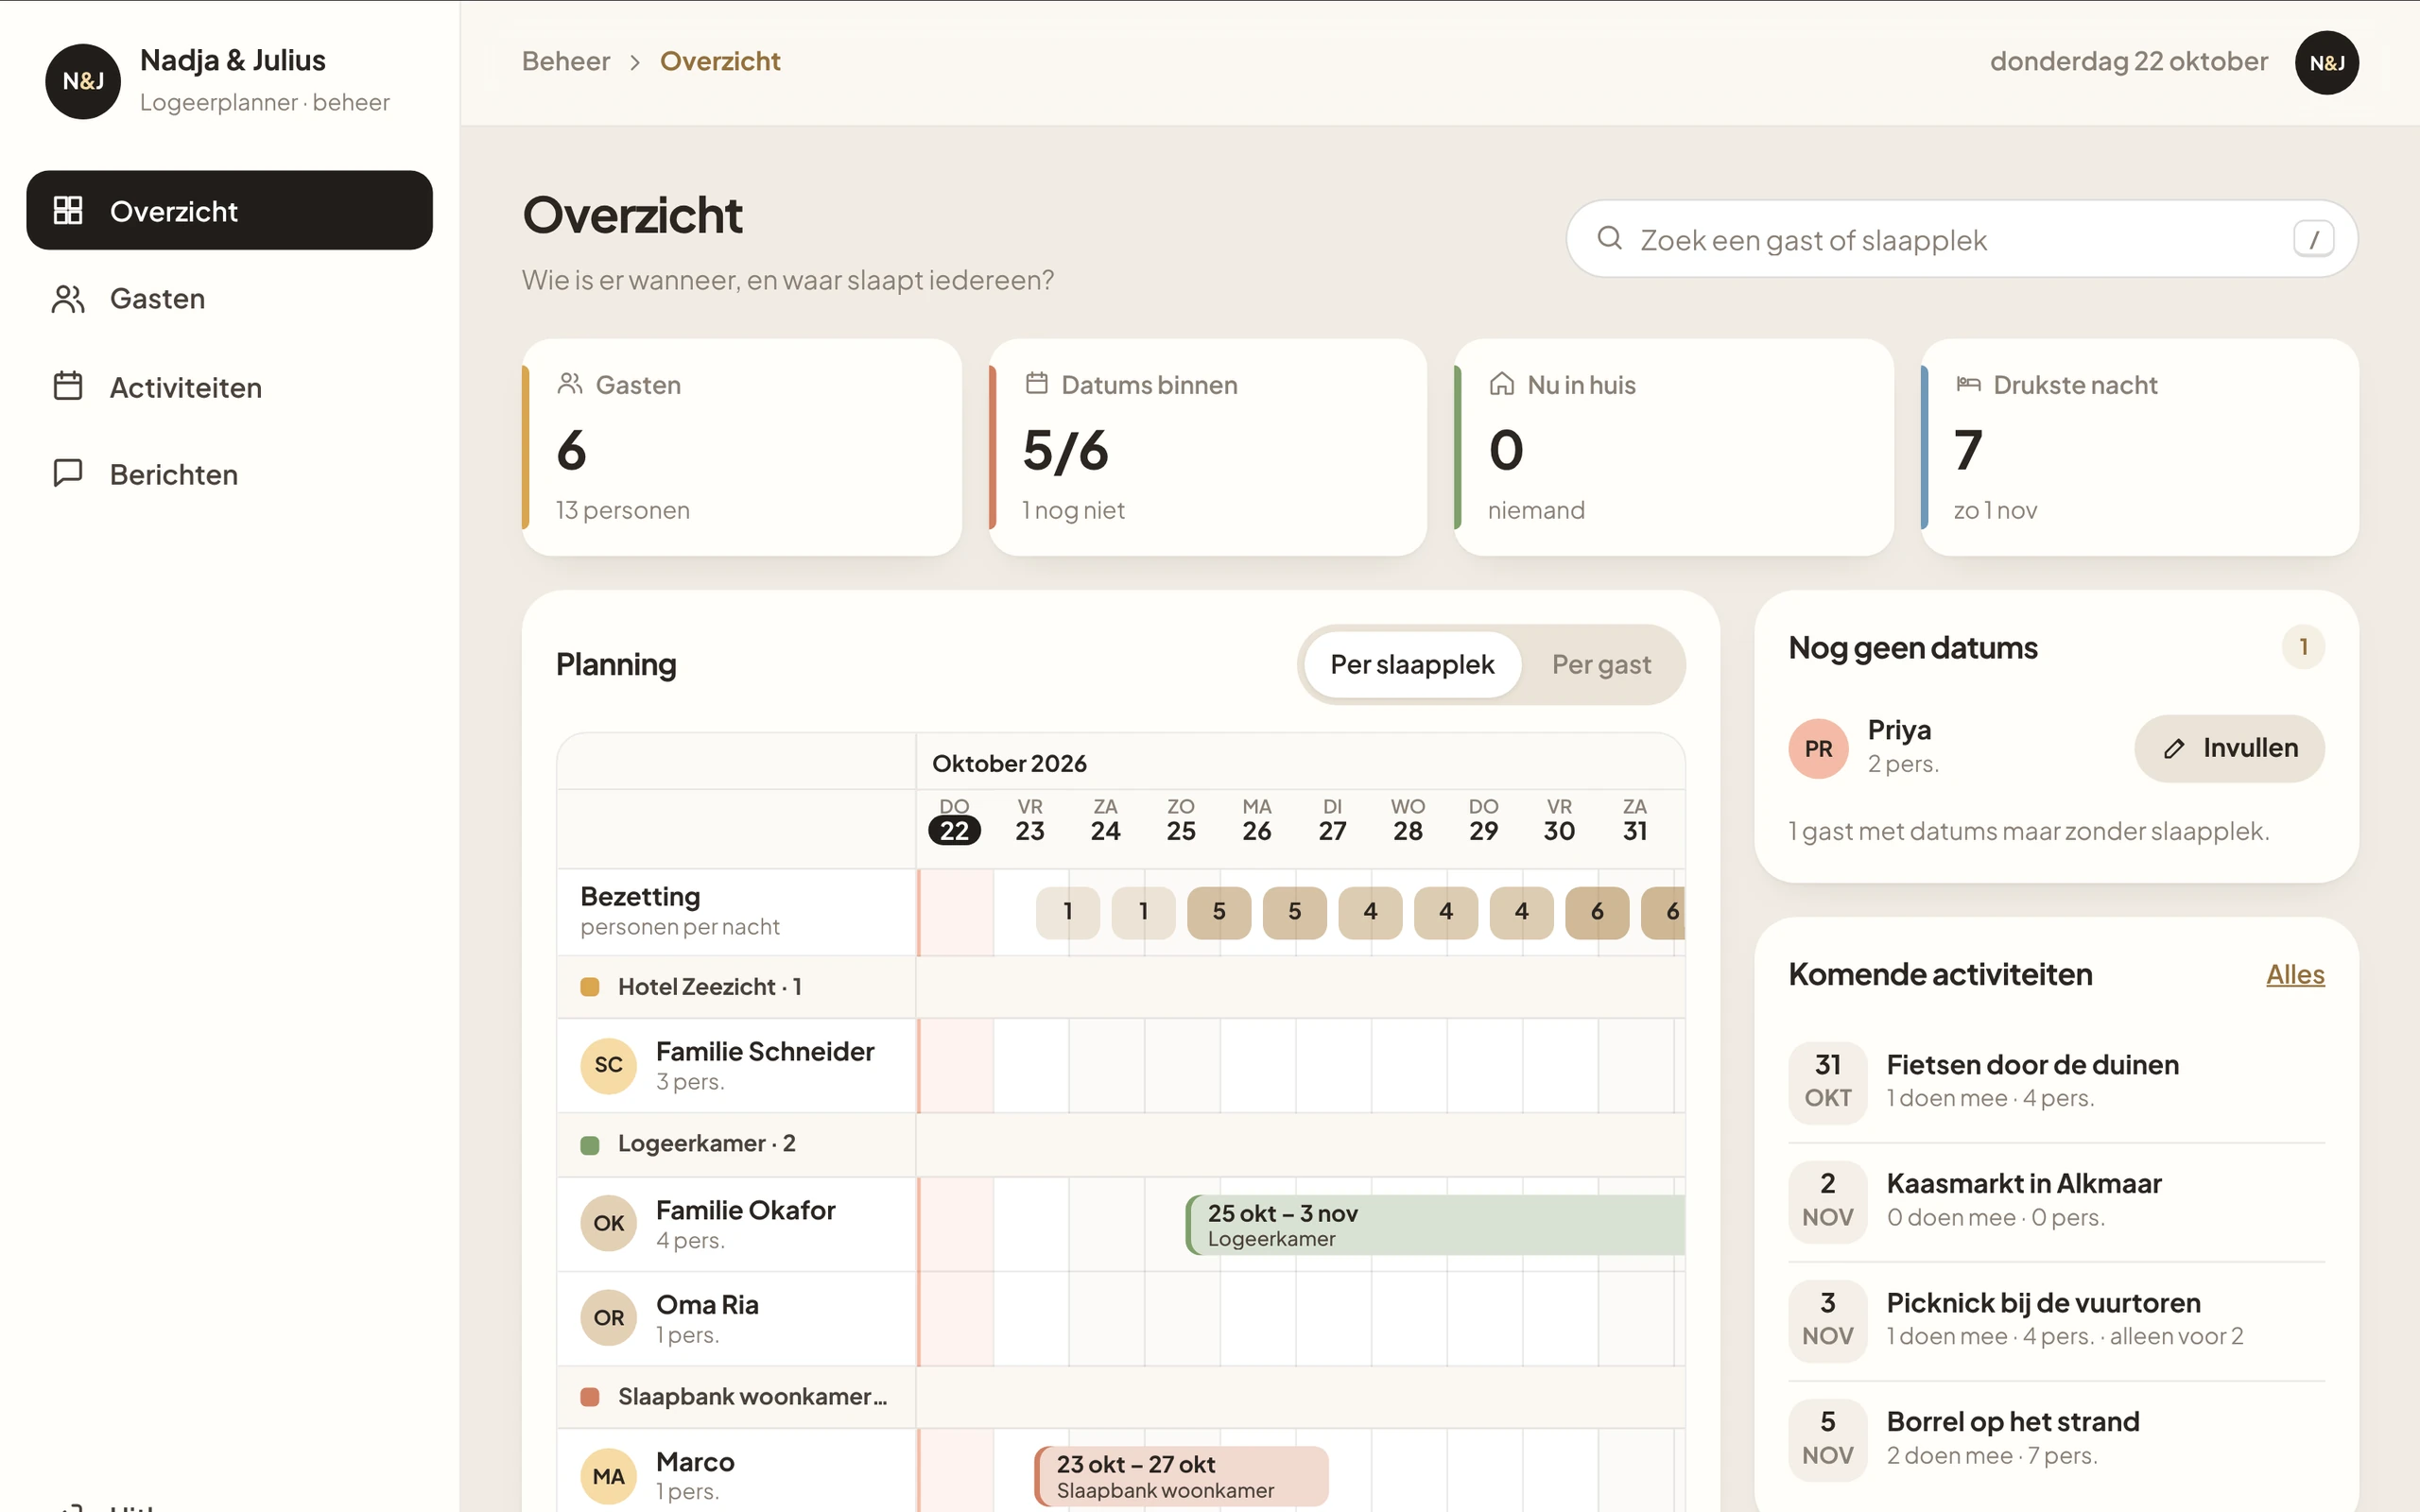The height and width of the screenshot is (1512, 2420).
Task: Click the house icon on Nu in huis
Action: pyautogui.click(x=1502, y=384)
